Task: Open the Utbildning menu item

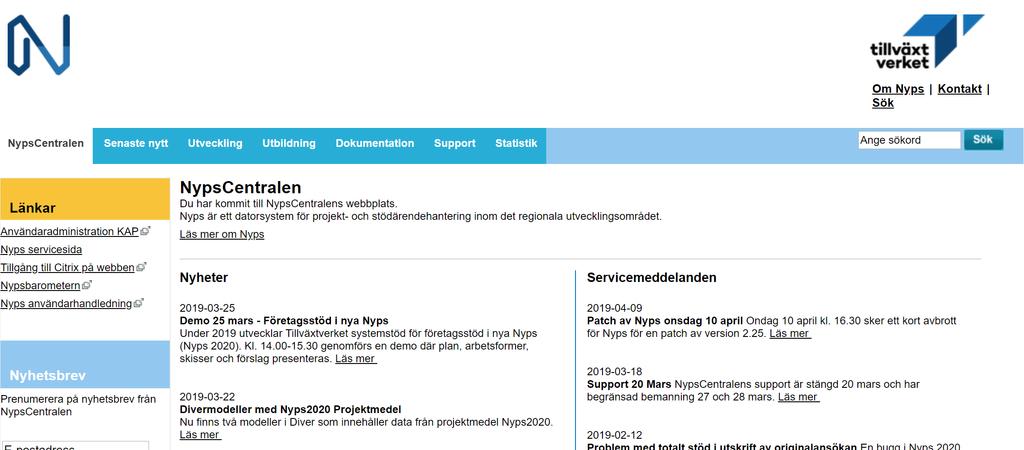Action: pyautogui.click(x=289, y=143)
